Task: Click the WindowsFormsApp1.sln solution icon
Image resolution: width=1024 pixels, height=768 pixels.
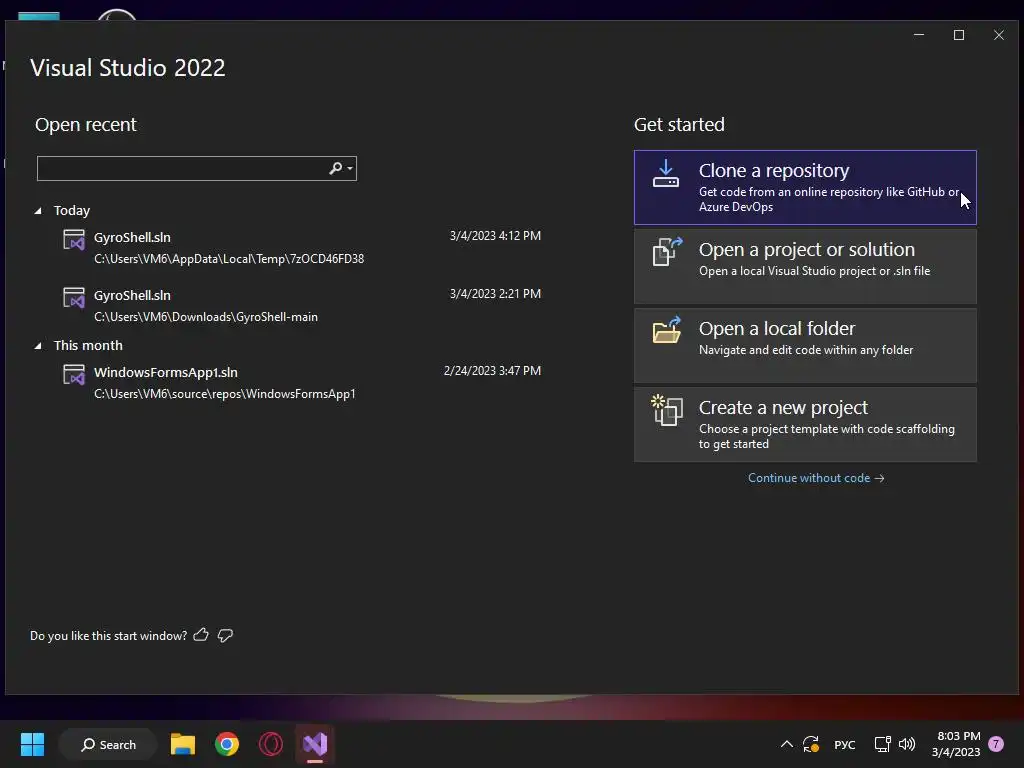Action: [74, 375]
